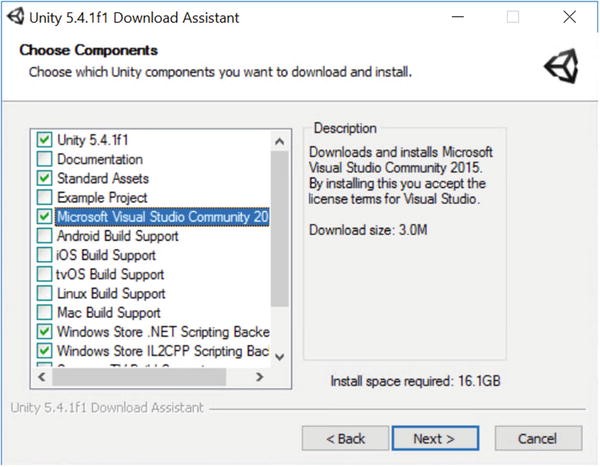Viewport: 600px width, 467px height.
Task: Select the Standard Assets list label
Action: (103, 178)
